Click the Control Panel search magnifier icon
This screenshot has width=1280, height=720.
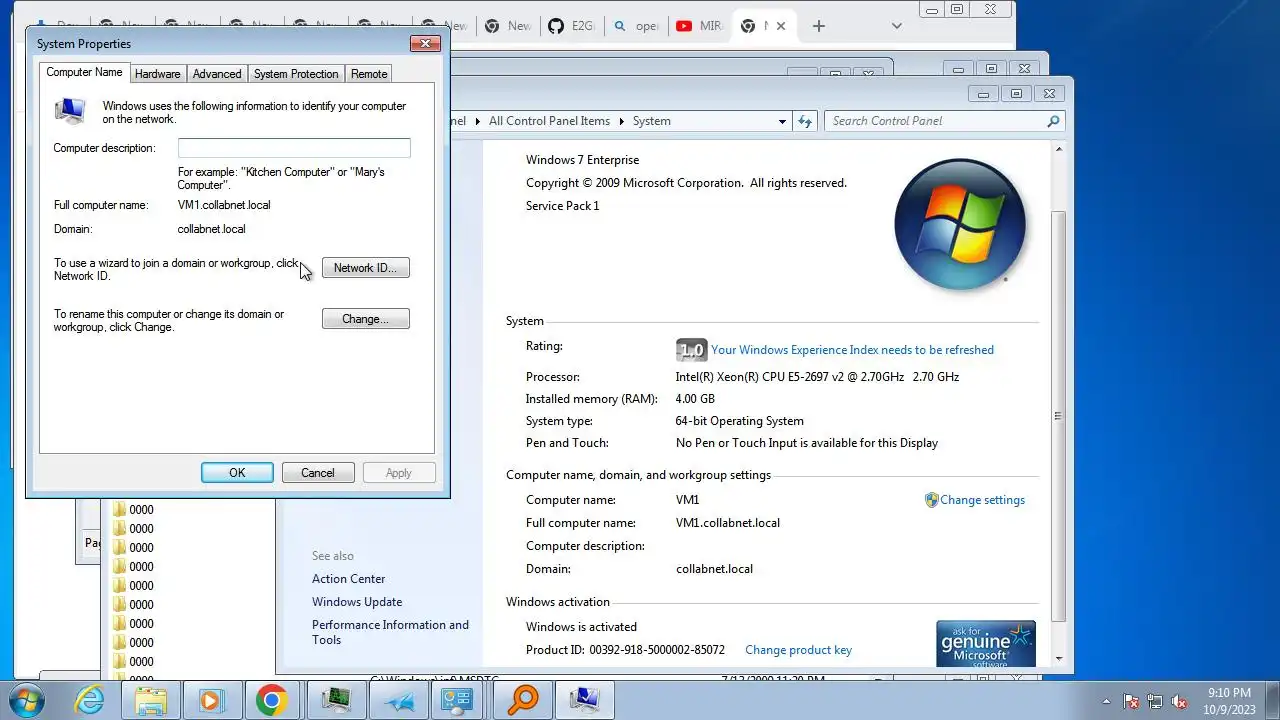pyautogui.click(x=1053, y=121)
